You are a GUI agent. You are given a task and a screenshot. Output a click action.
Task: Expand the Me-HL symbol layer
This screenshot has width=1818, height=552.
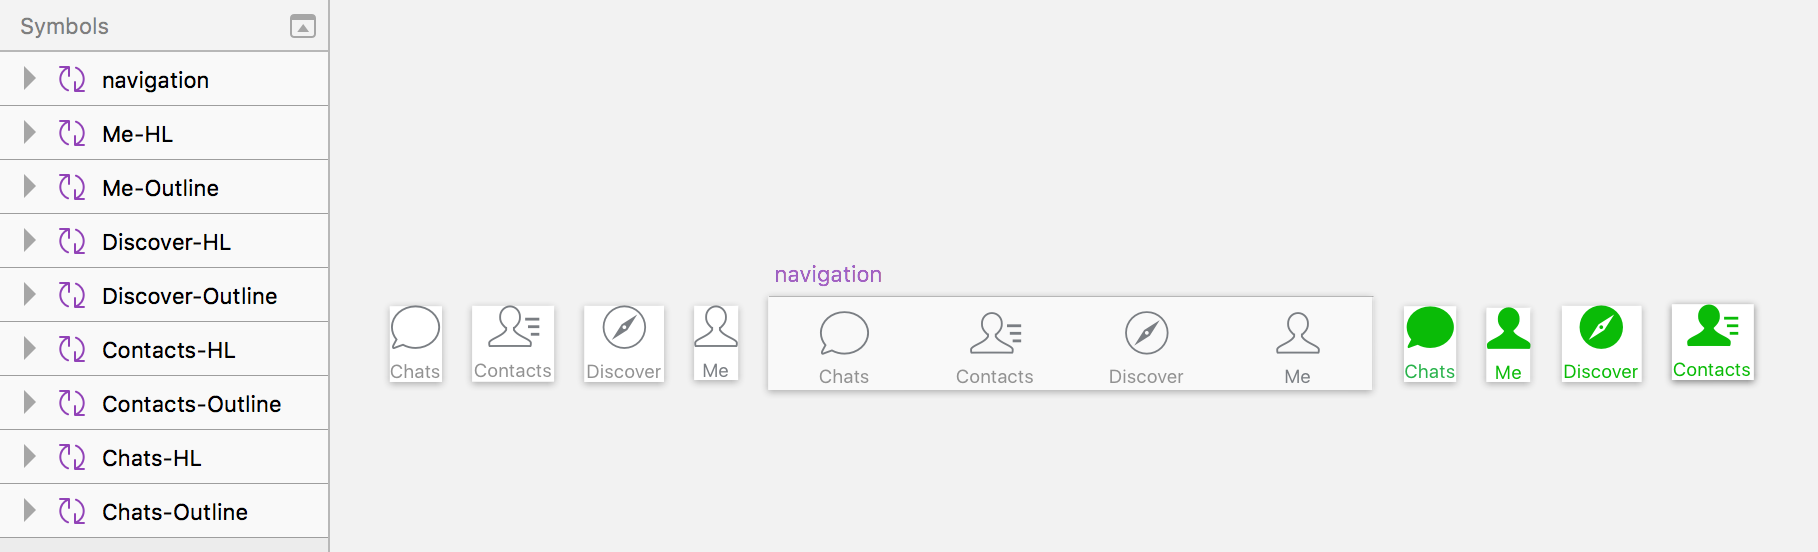29,133
